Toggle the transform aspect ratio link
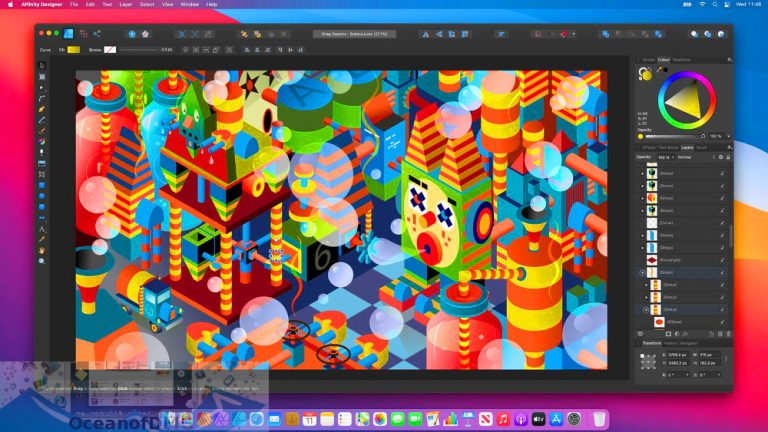Viewport: 768px width, 432px height. [x=726, y=359]
